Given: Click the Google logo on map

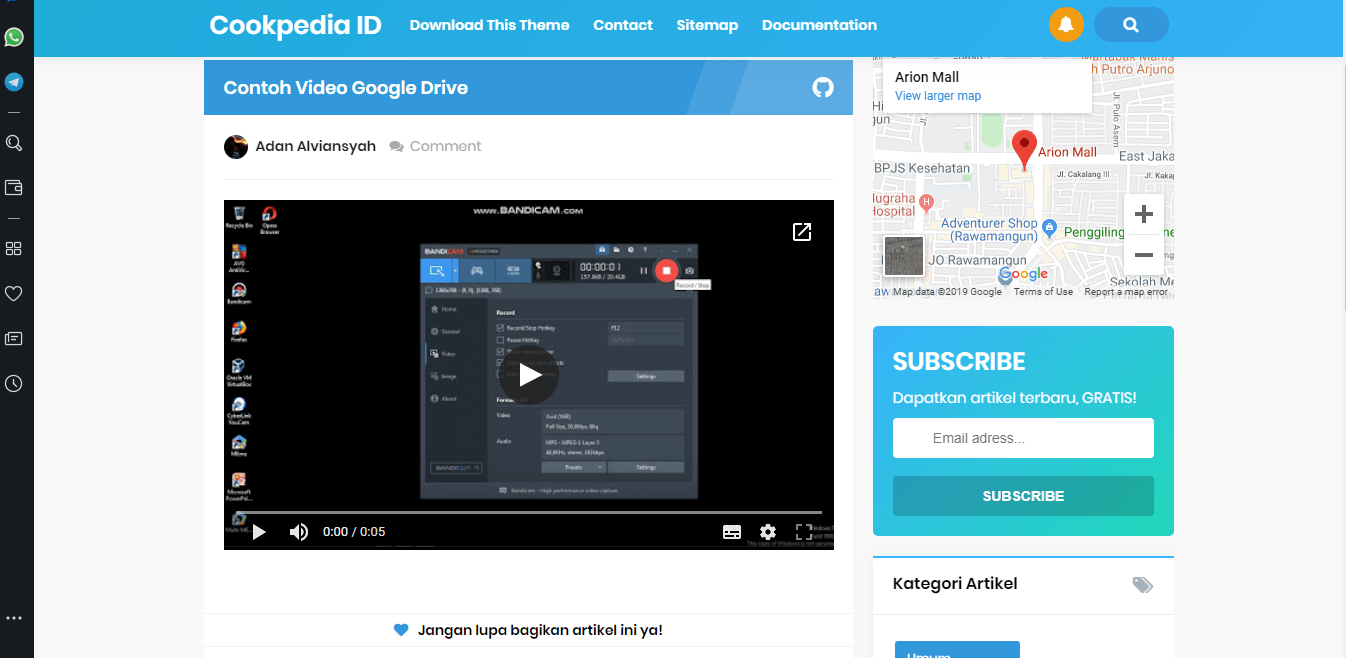Looking at the screenshot, I should 1023,274.
